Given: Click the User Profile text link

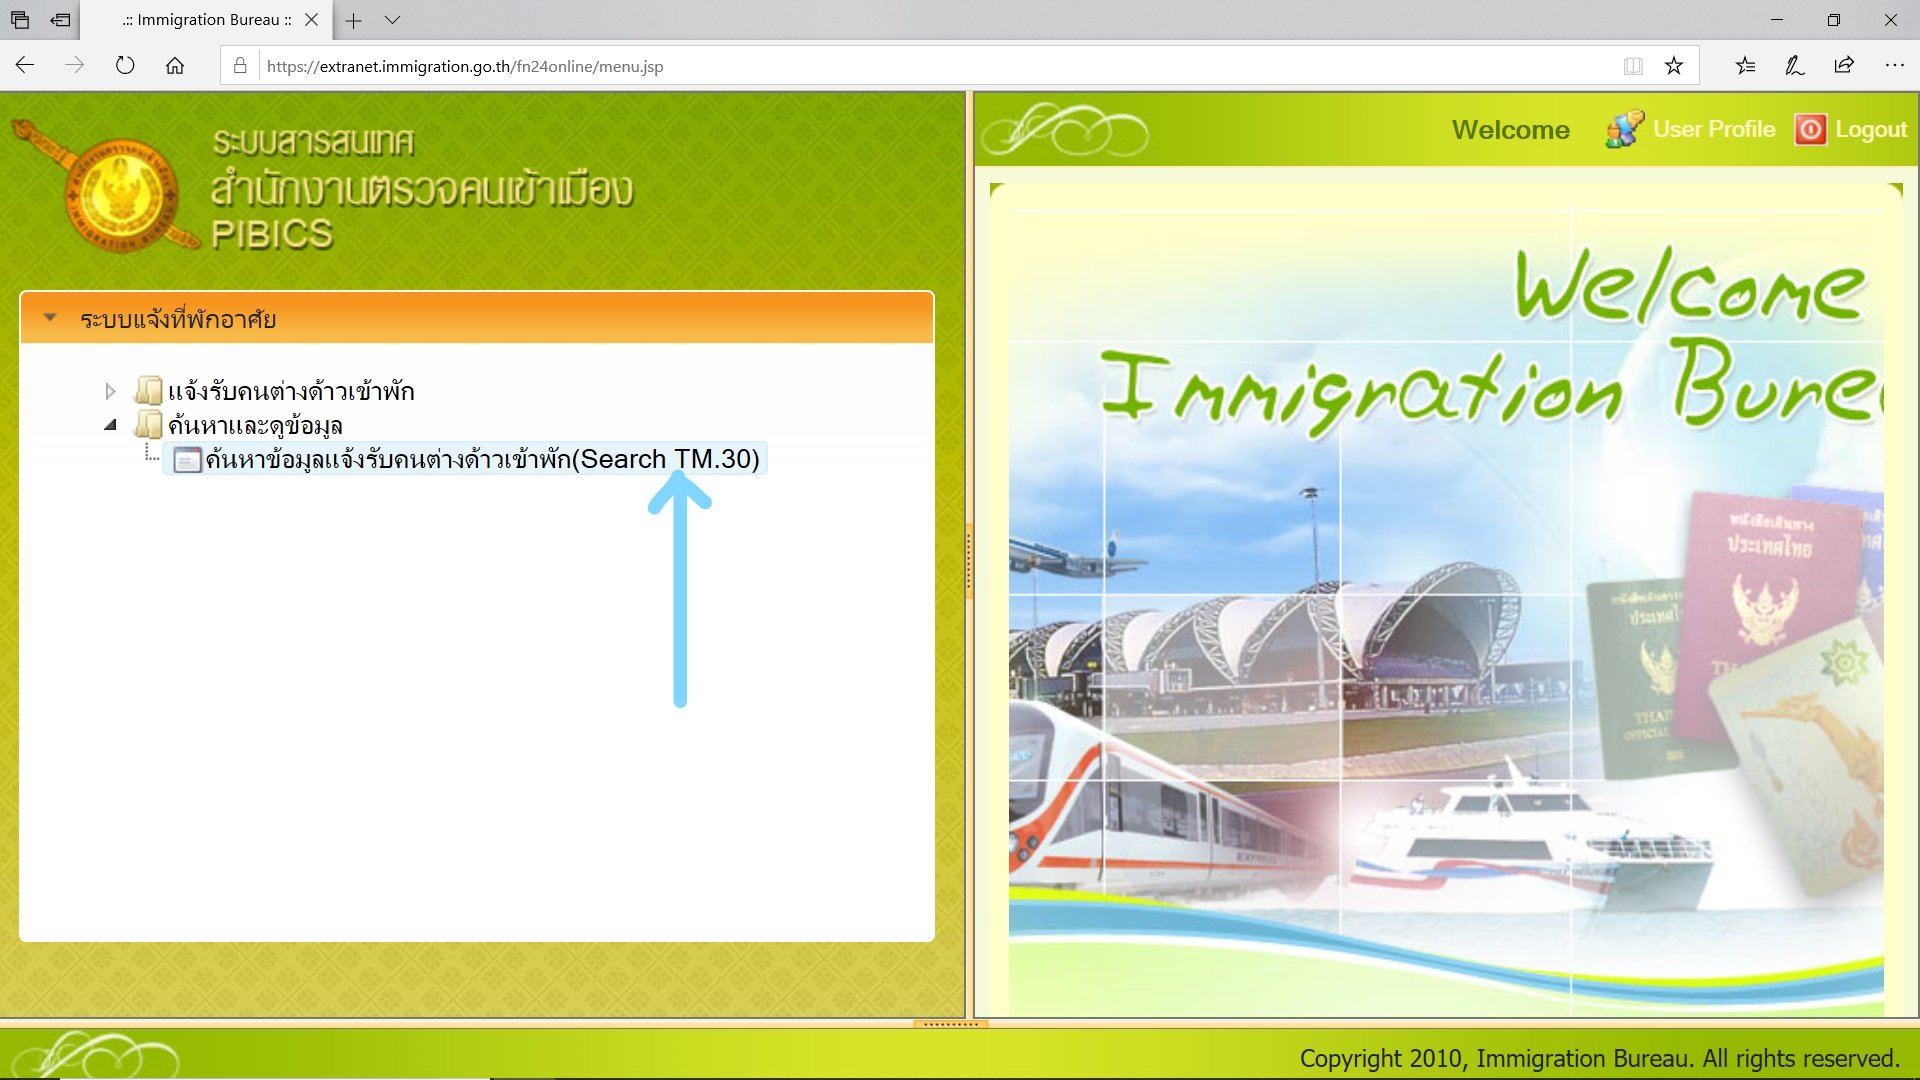Looking at the screenshot, I should [x=1714, y=130].
